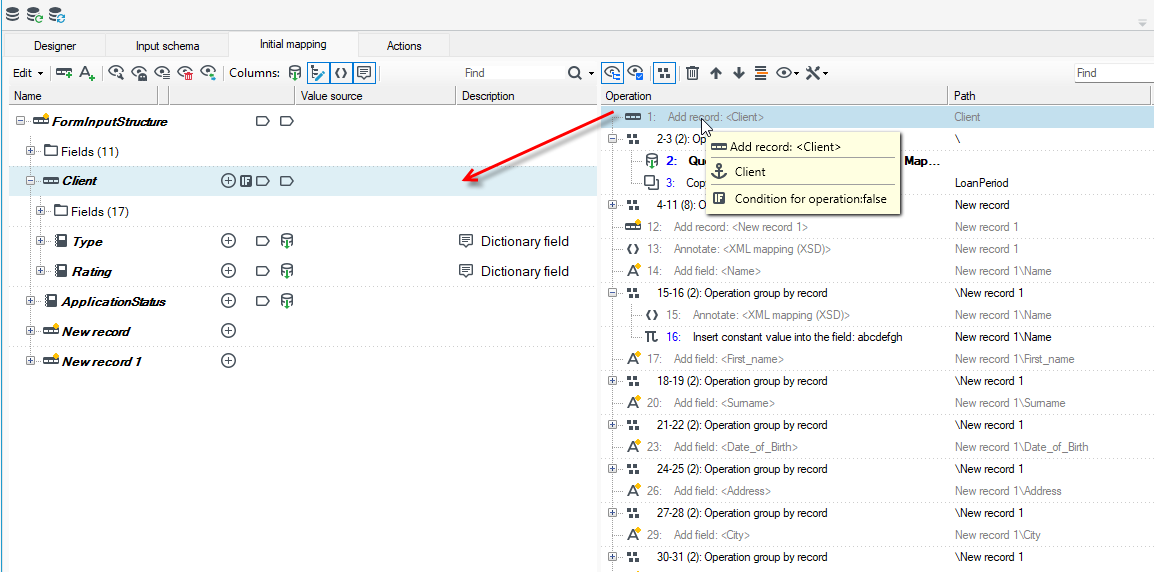Viewport: 1154px width, 572px height.
Task: Click the eye with magnifier icon
Action: [116, 73]
